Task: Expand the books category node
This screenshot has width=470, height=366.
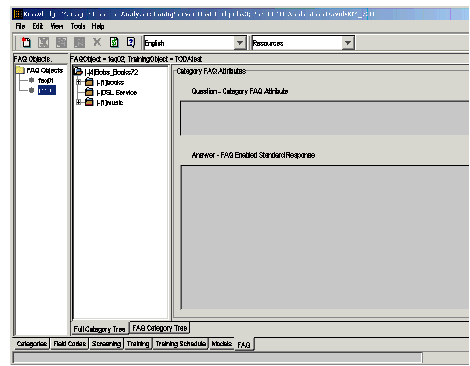Action: pos(79,82)
